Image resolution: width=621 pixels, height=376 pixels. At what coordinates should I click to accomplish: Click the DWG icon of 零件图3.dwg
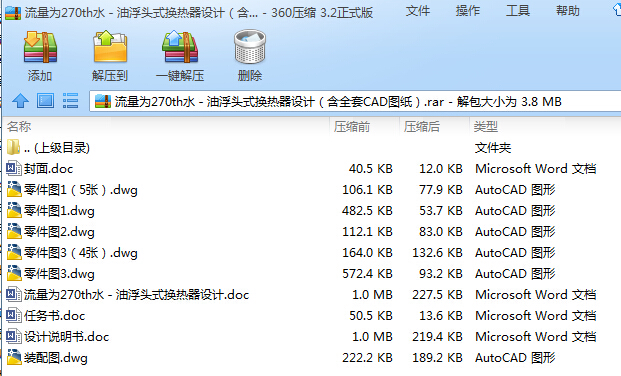tap(14, 273)
